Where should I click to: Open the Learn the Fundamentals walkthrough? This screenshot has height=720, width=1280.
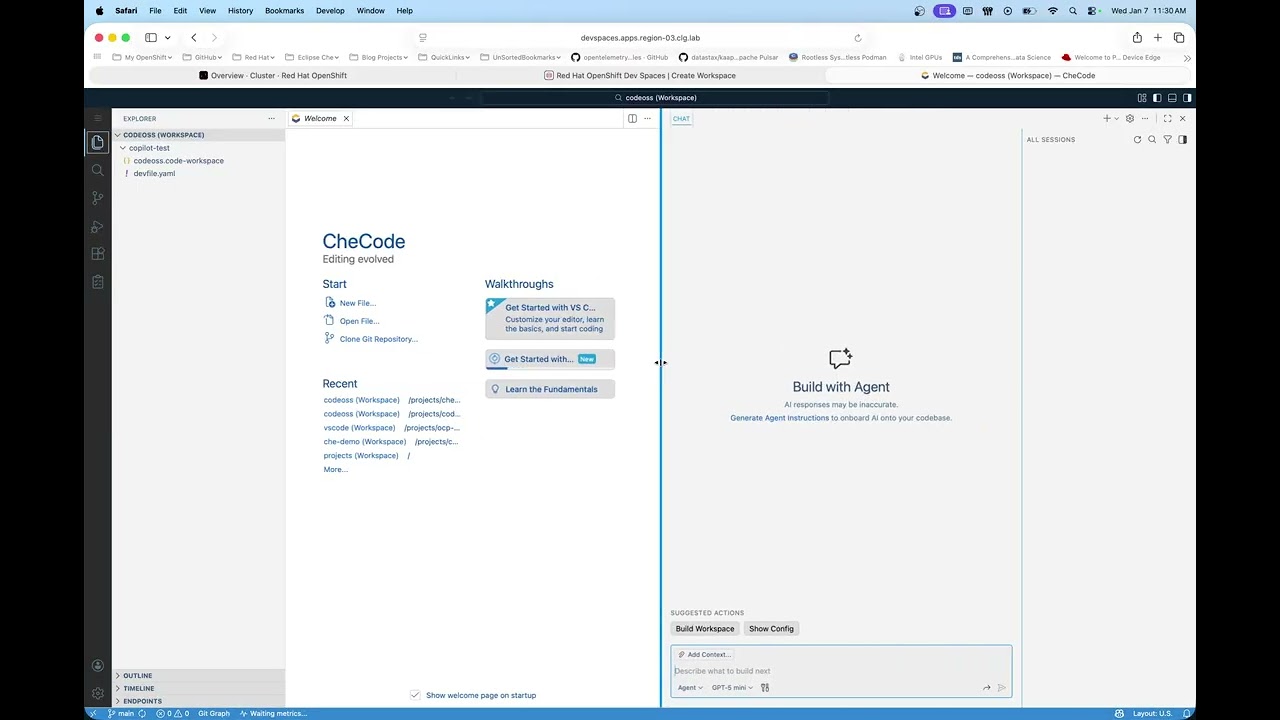click(550, 389)
